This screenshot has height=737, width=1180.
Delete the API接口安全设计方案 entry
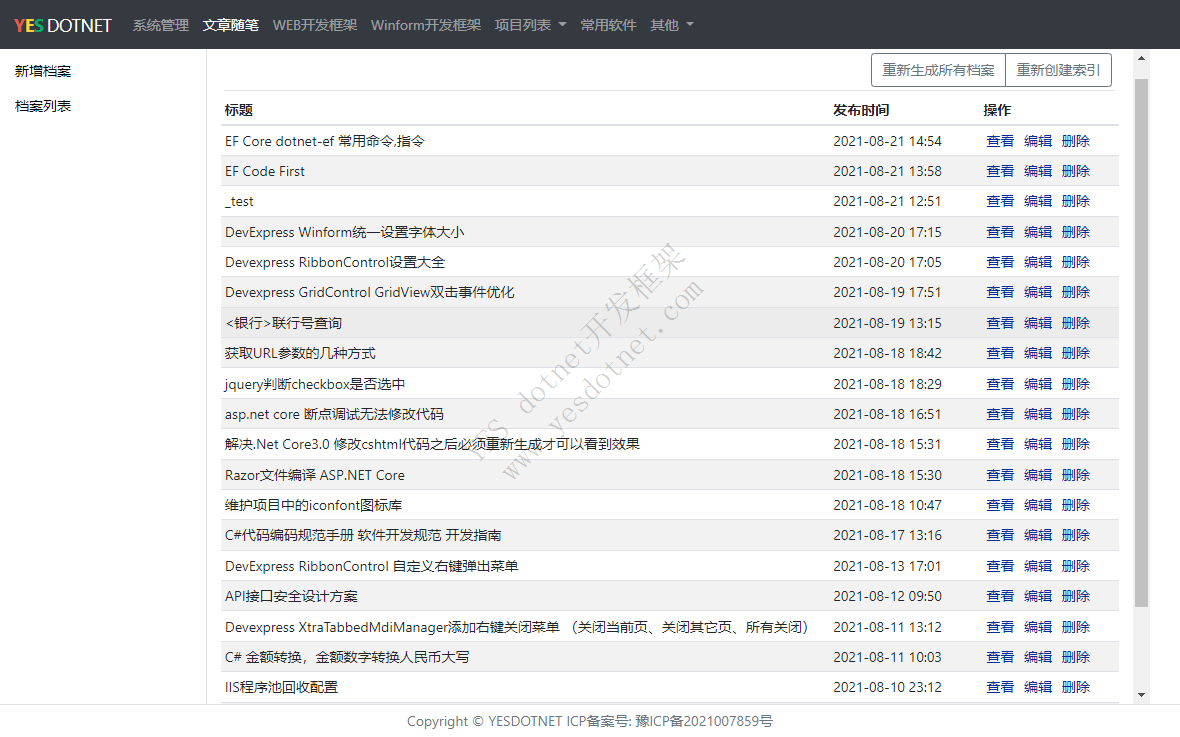1075,596
